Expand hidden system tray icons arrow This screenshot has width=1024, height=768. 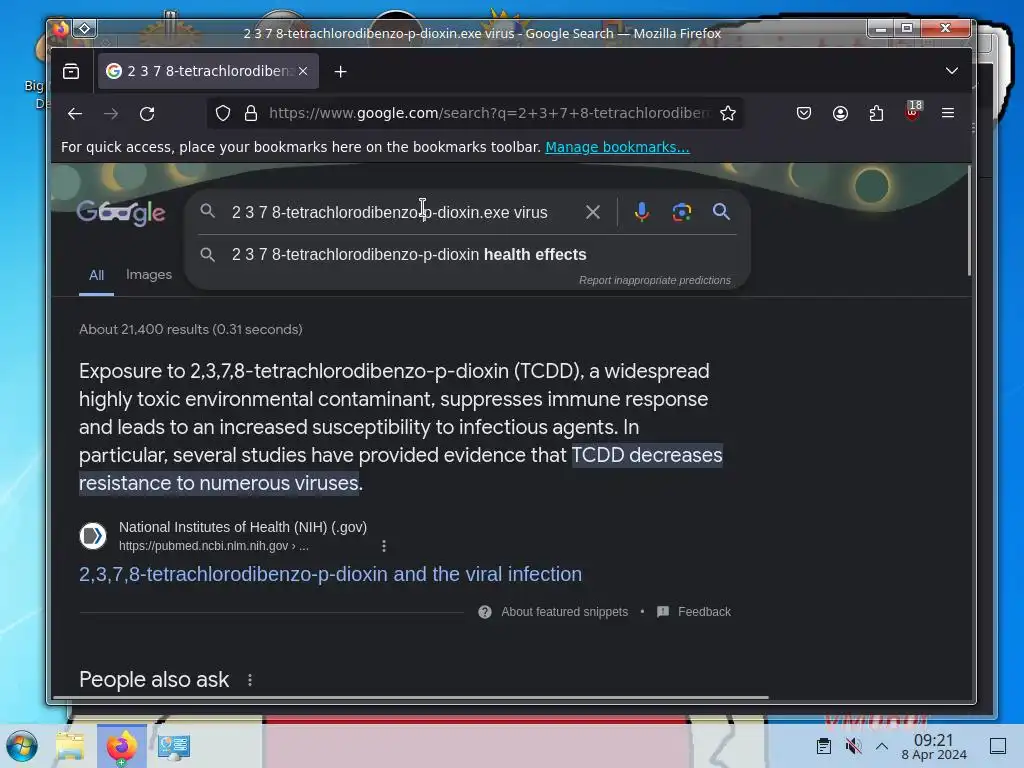click(x=882, y=746)
